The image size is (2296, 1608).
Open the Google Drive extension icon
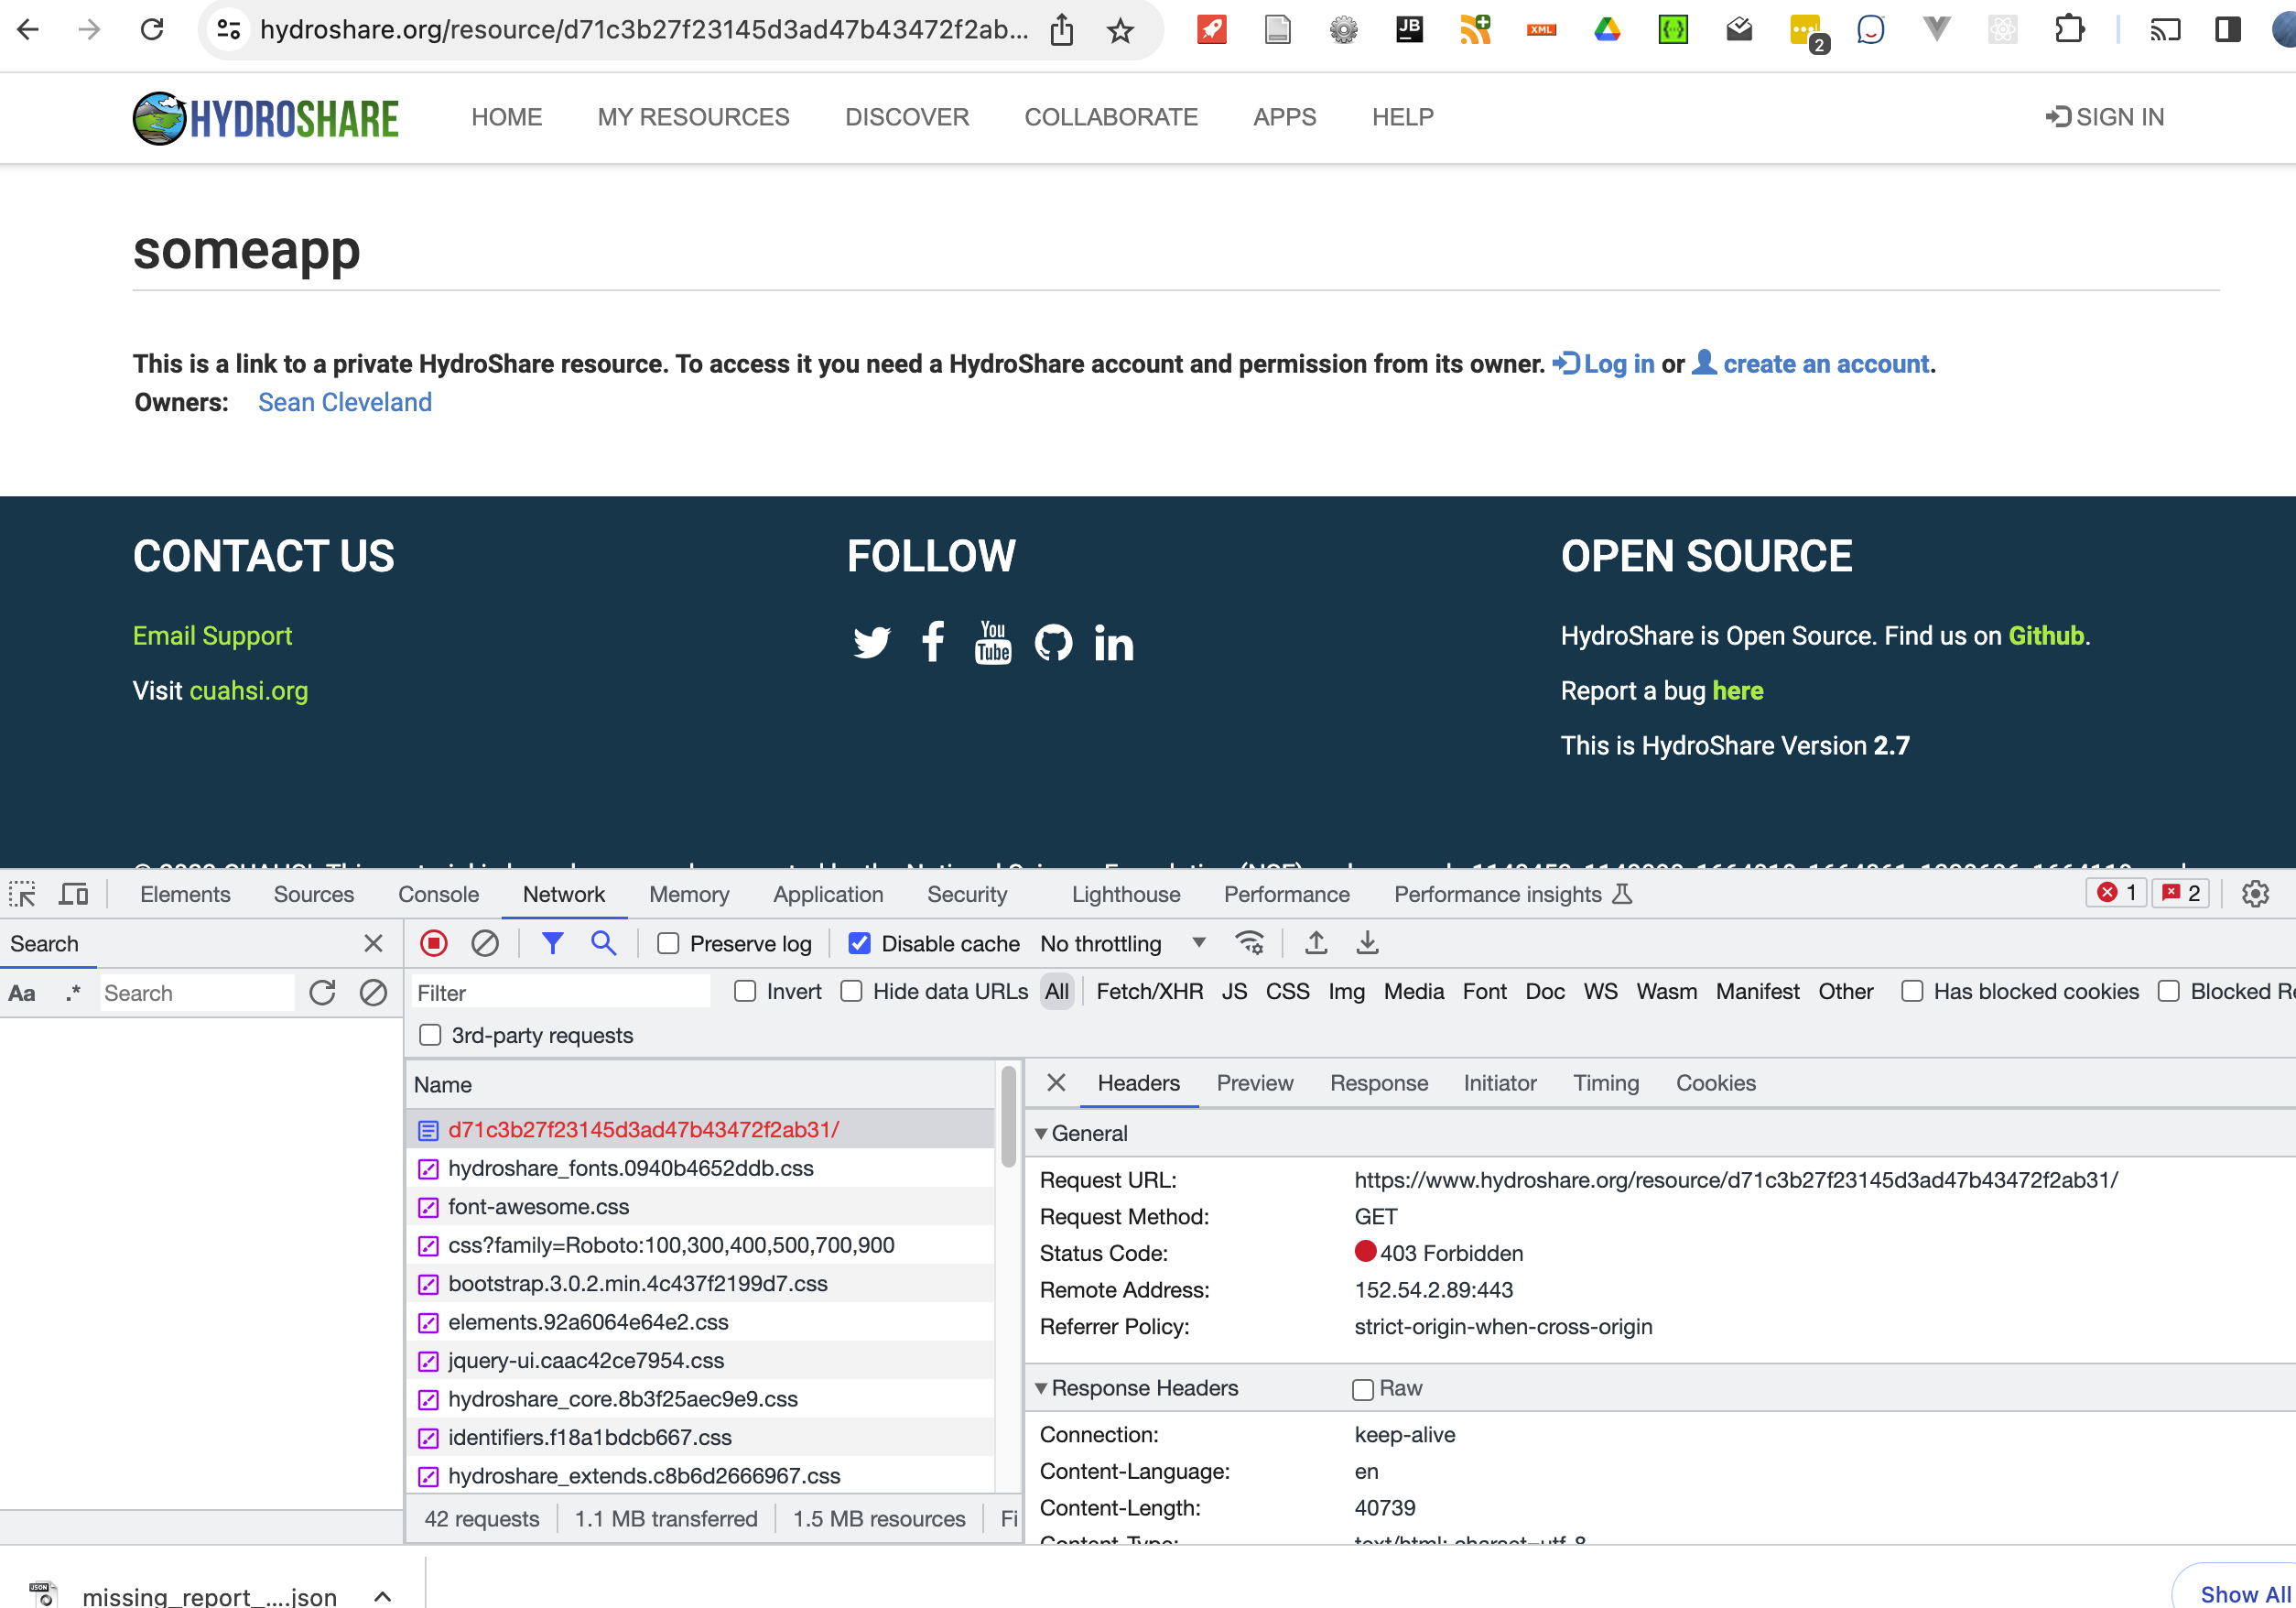[1607, 30]
